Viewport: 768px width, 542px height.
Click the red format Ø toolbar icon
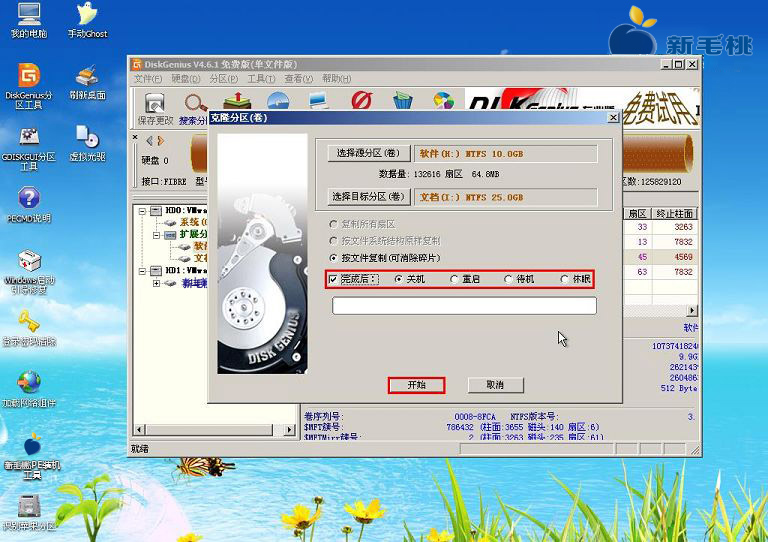[x=361, y=100]
